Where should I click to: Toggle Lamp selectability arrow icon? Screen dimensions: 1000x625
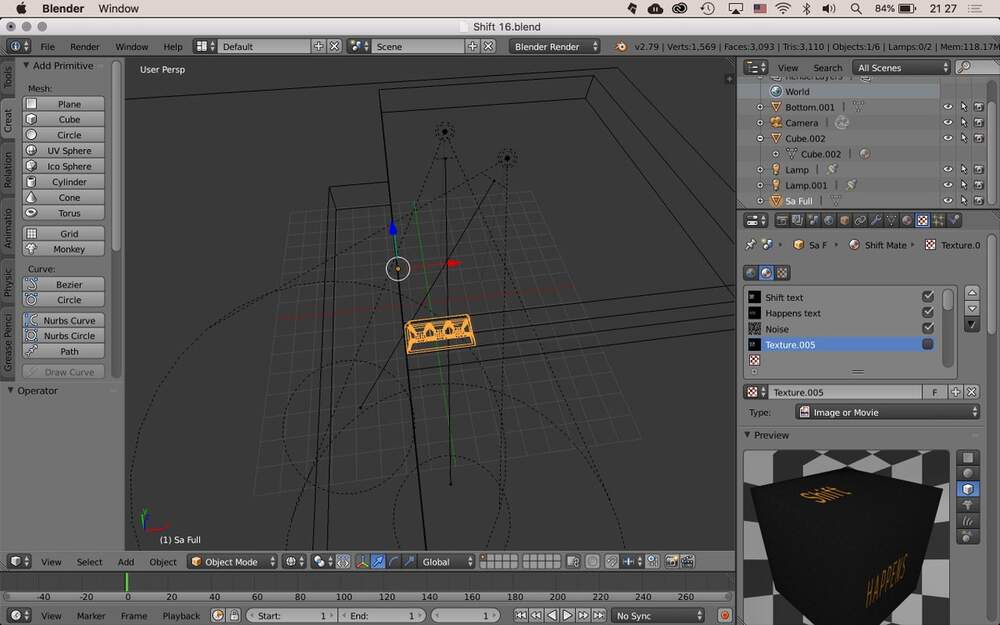tap(964, 170)
